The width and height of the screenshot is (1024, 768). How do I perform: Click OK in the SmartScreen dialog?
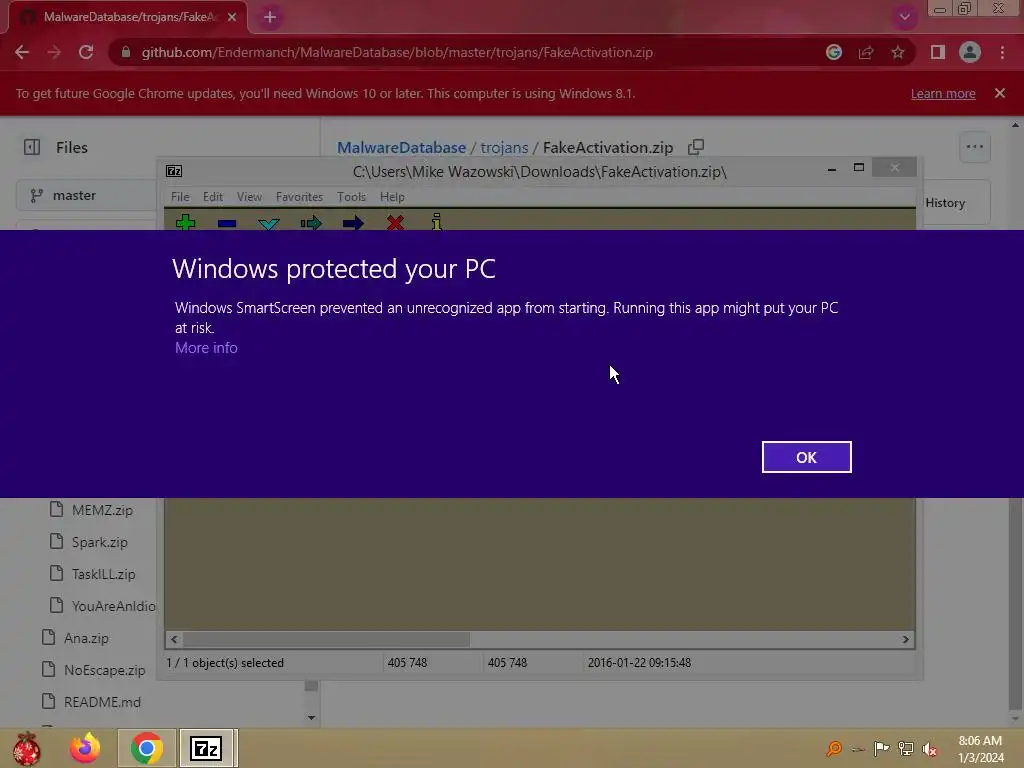(806, 457)
